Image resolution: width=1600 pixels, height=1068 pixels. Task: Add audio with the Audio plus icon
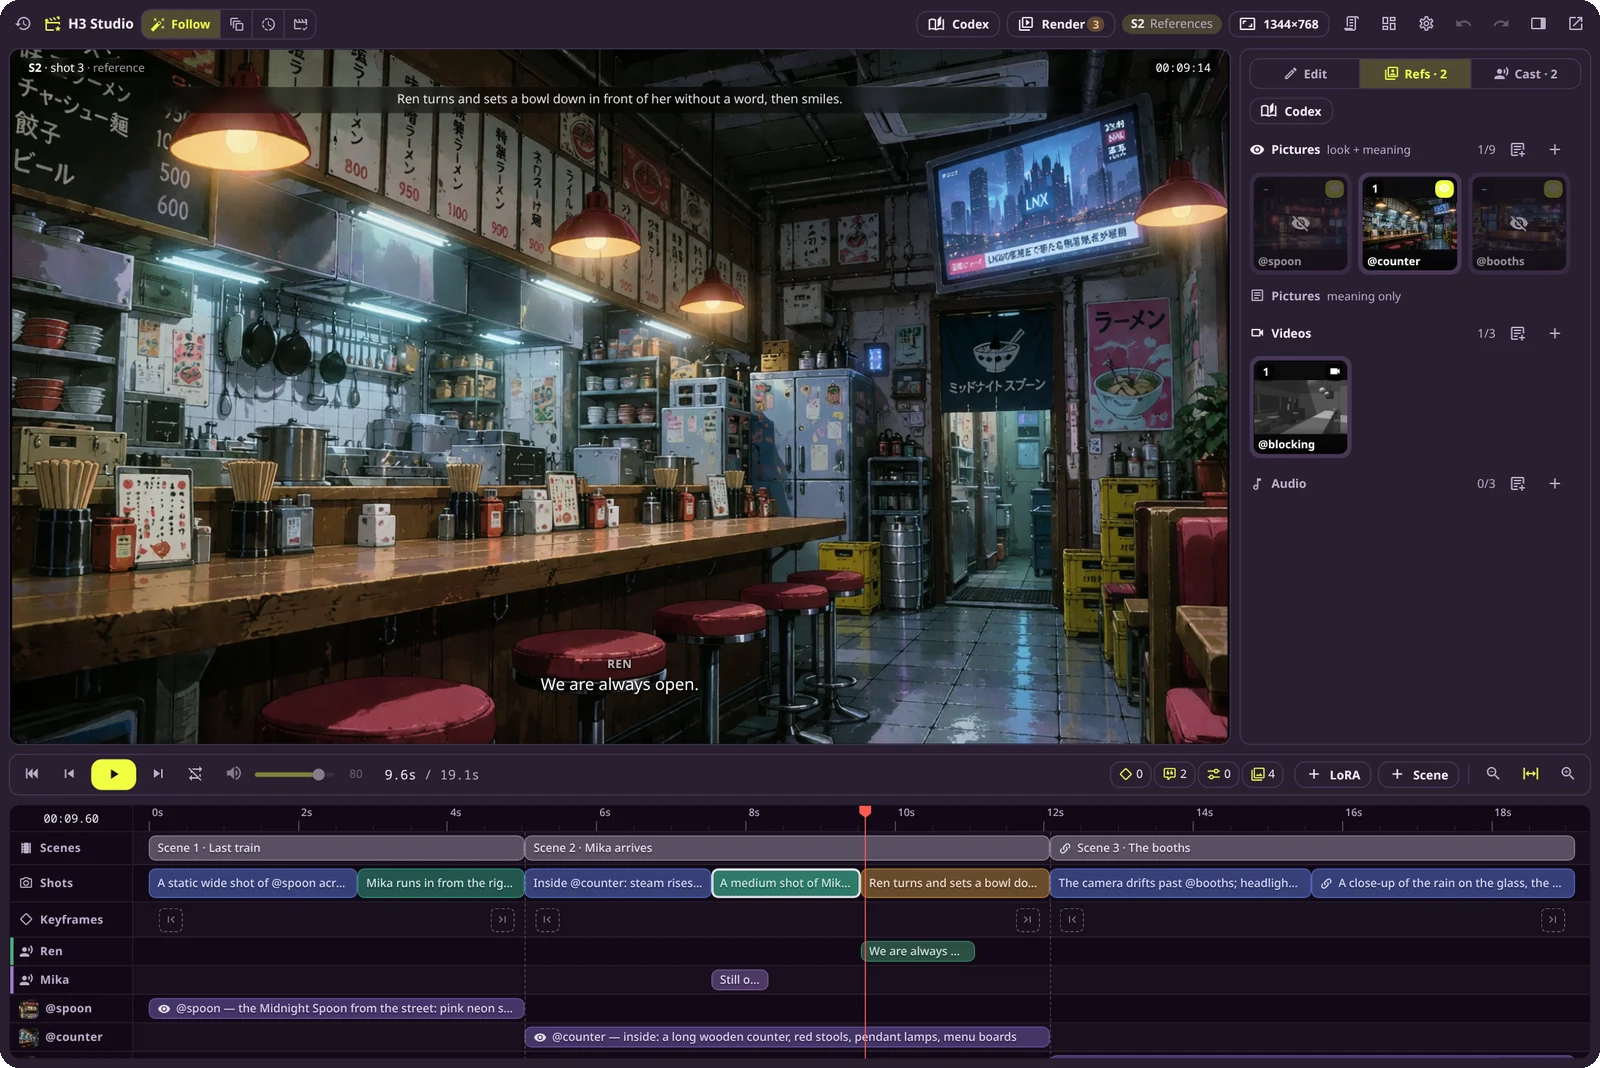click(x=1555, y=484)
